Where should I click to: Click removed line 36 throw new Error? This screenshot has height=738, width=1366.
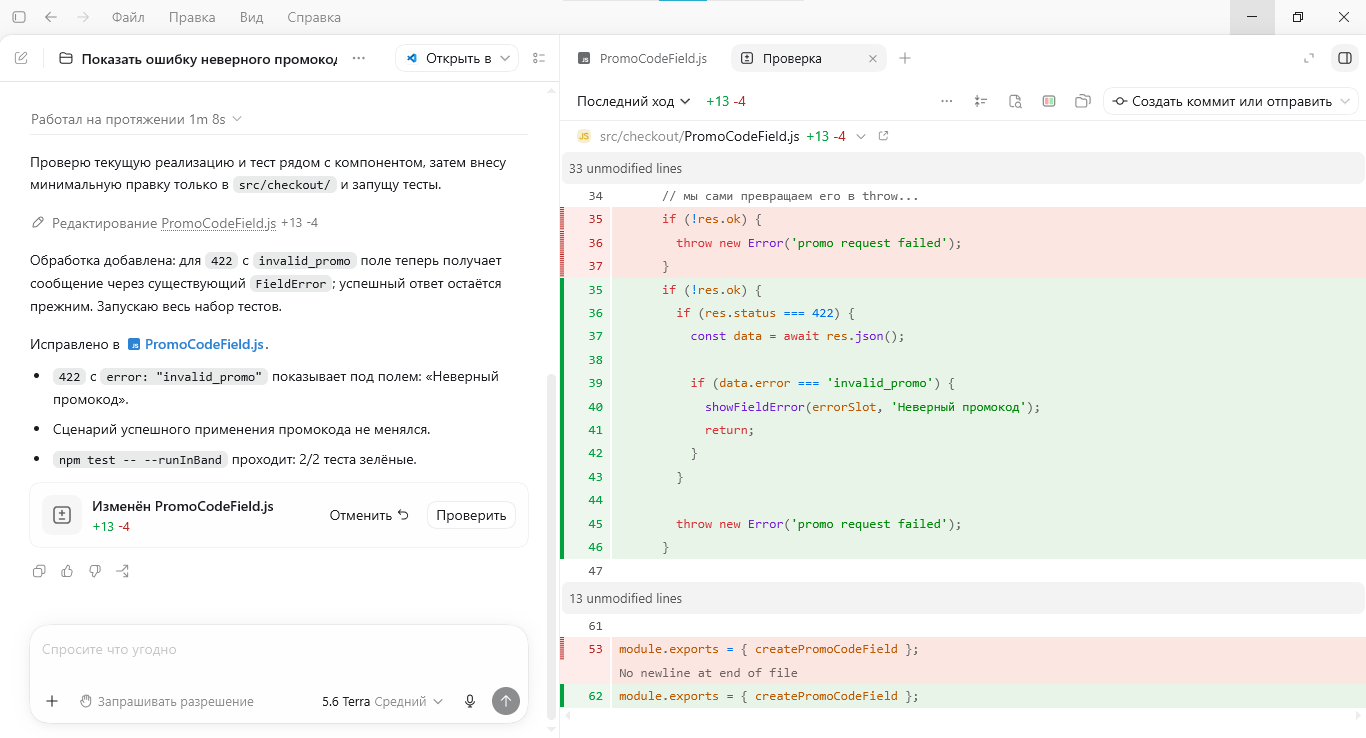(818, 243)
